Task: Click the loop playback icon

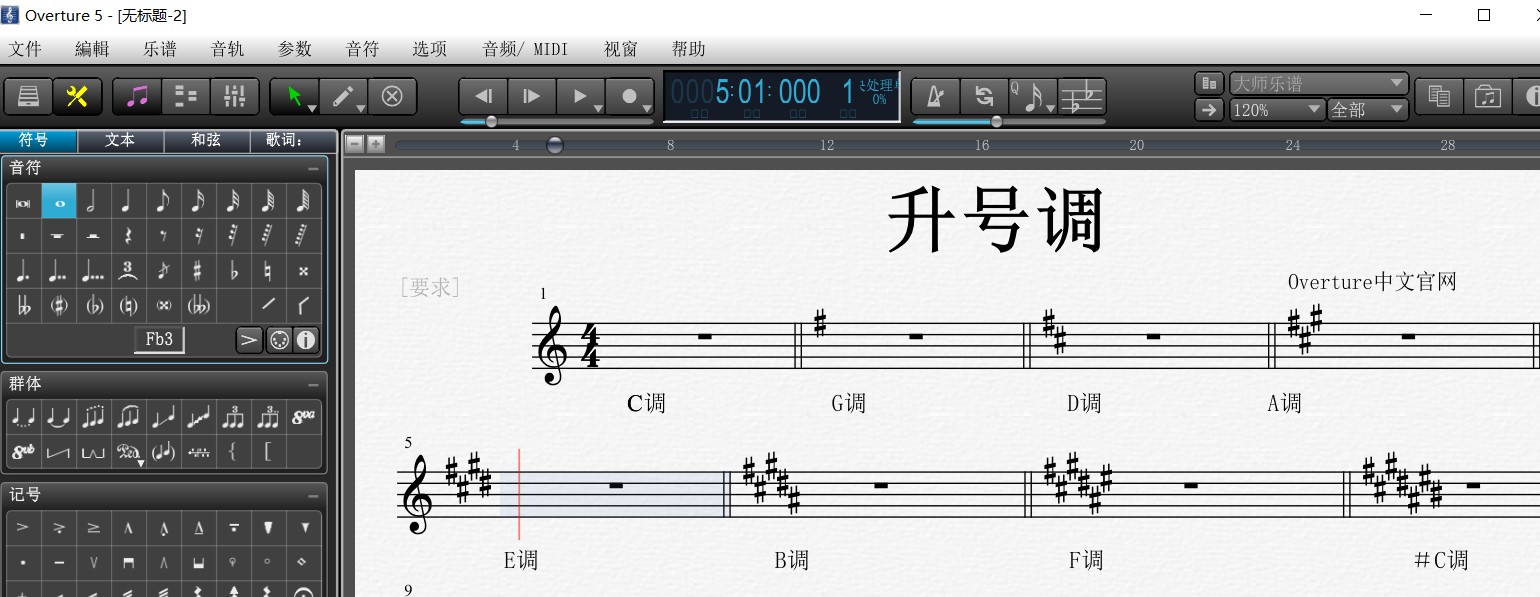Action: click(985, 96)
